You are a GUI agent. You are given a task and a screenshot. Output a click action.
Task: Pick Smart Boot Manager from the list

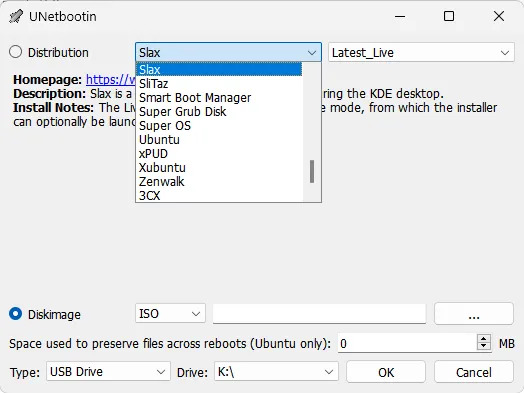[x=219, y=98]
